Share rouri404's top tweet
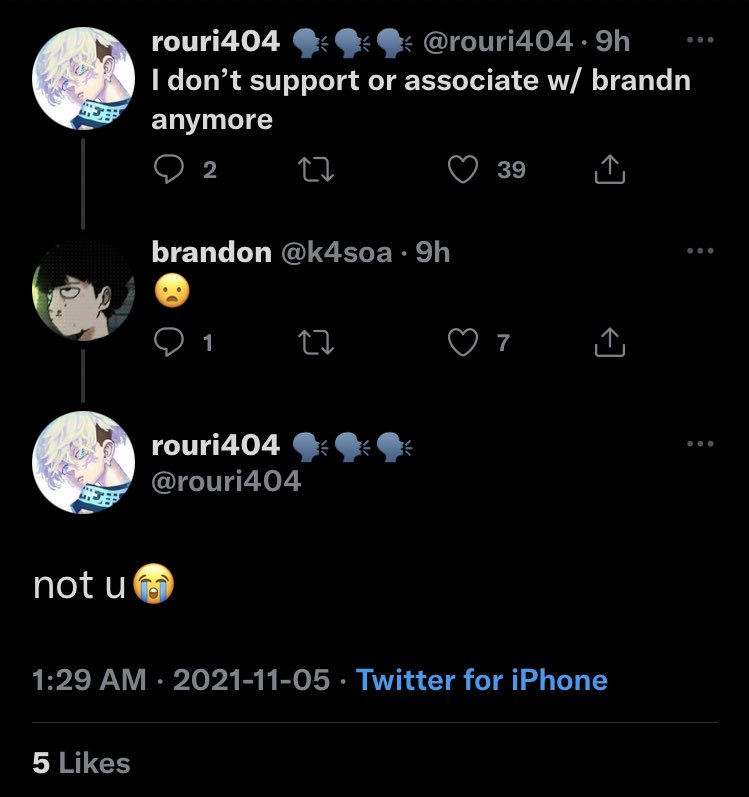 (x=610, y=169)
